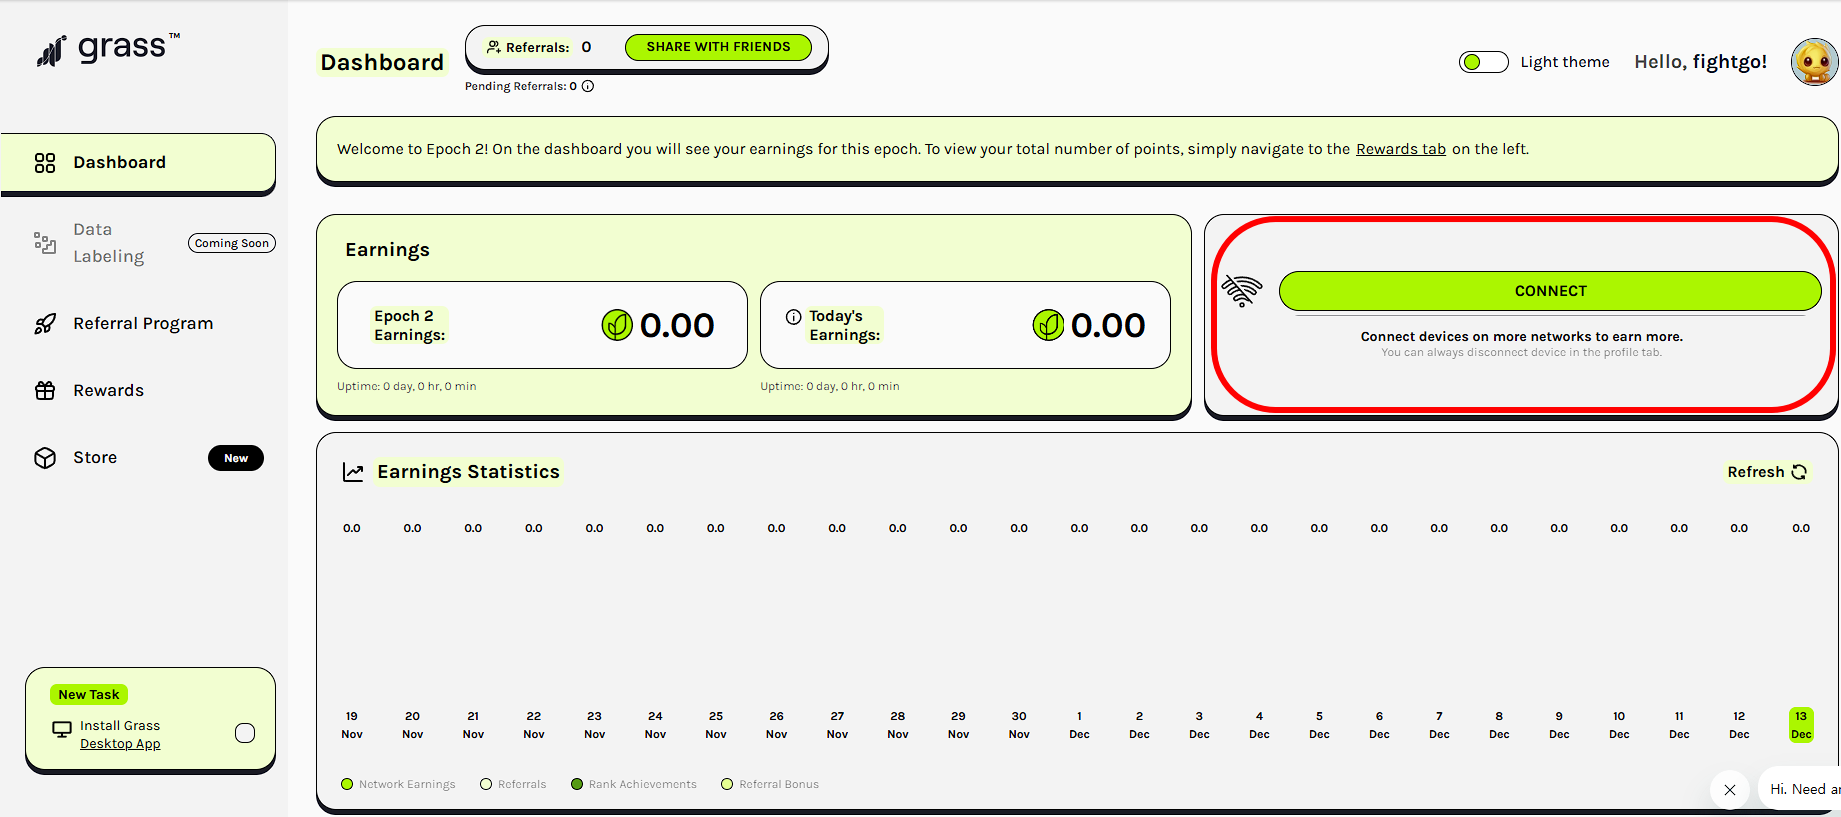Click the Today's Earnings info icon
This screenshot has height=817, width=1841.
point(794,317)
